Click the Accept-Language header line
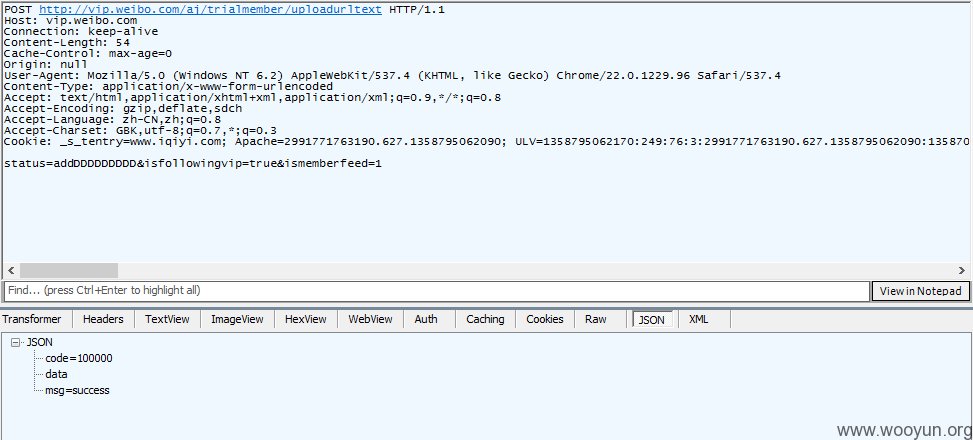 [x=112, y=120]
